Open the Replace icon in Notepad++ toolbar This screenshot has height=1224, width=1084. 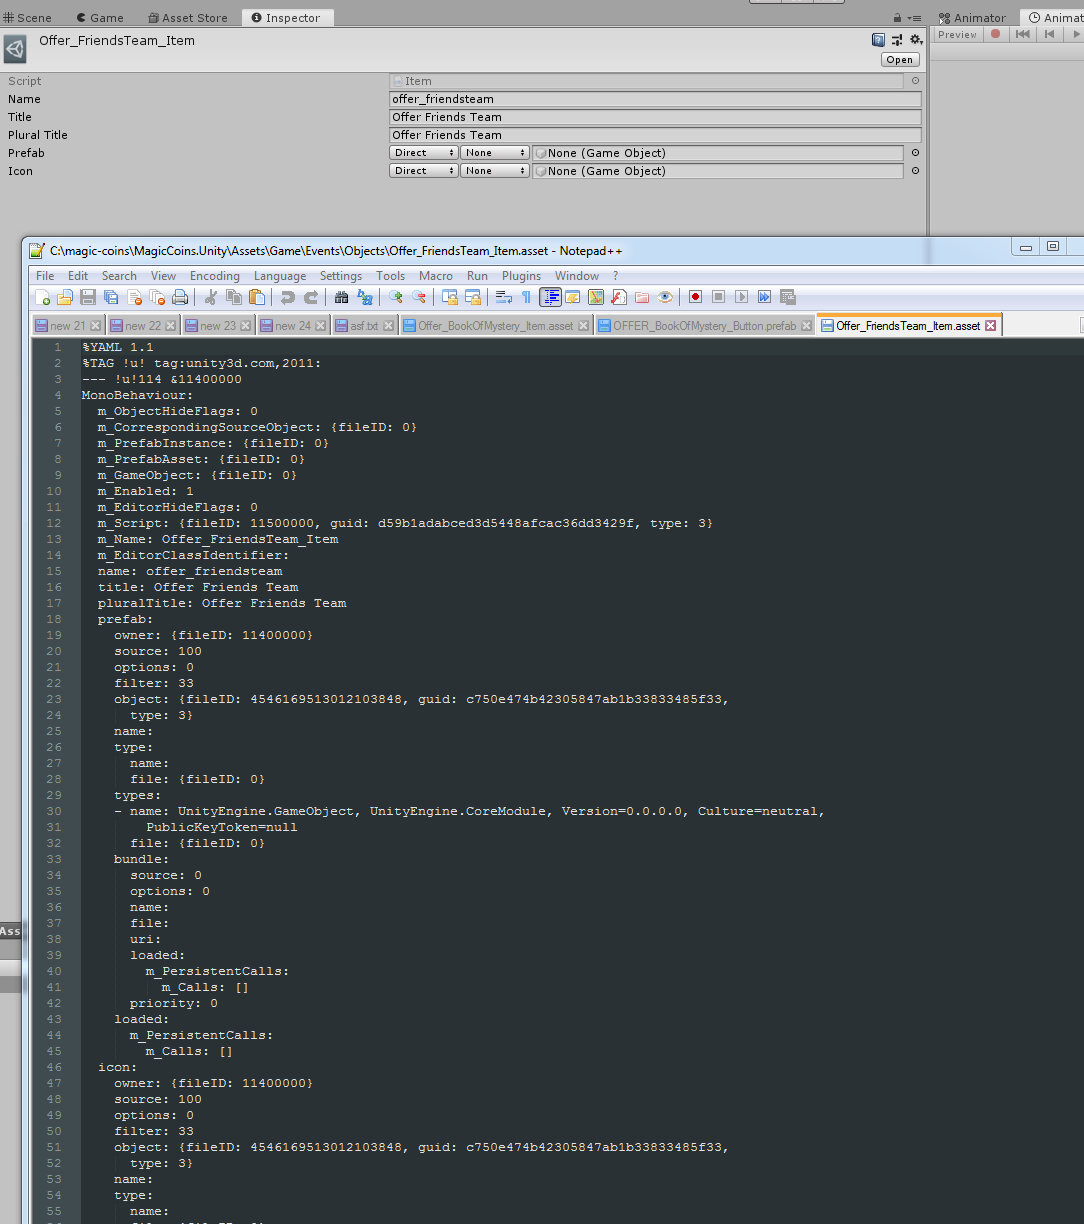pyautogui.click(x=365, y=297)
